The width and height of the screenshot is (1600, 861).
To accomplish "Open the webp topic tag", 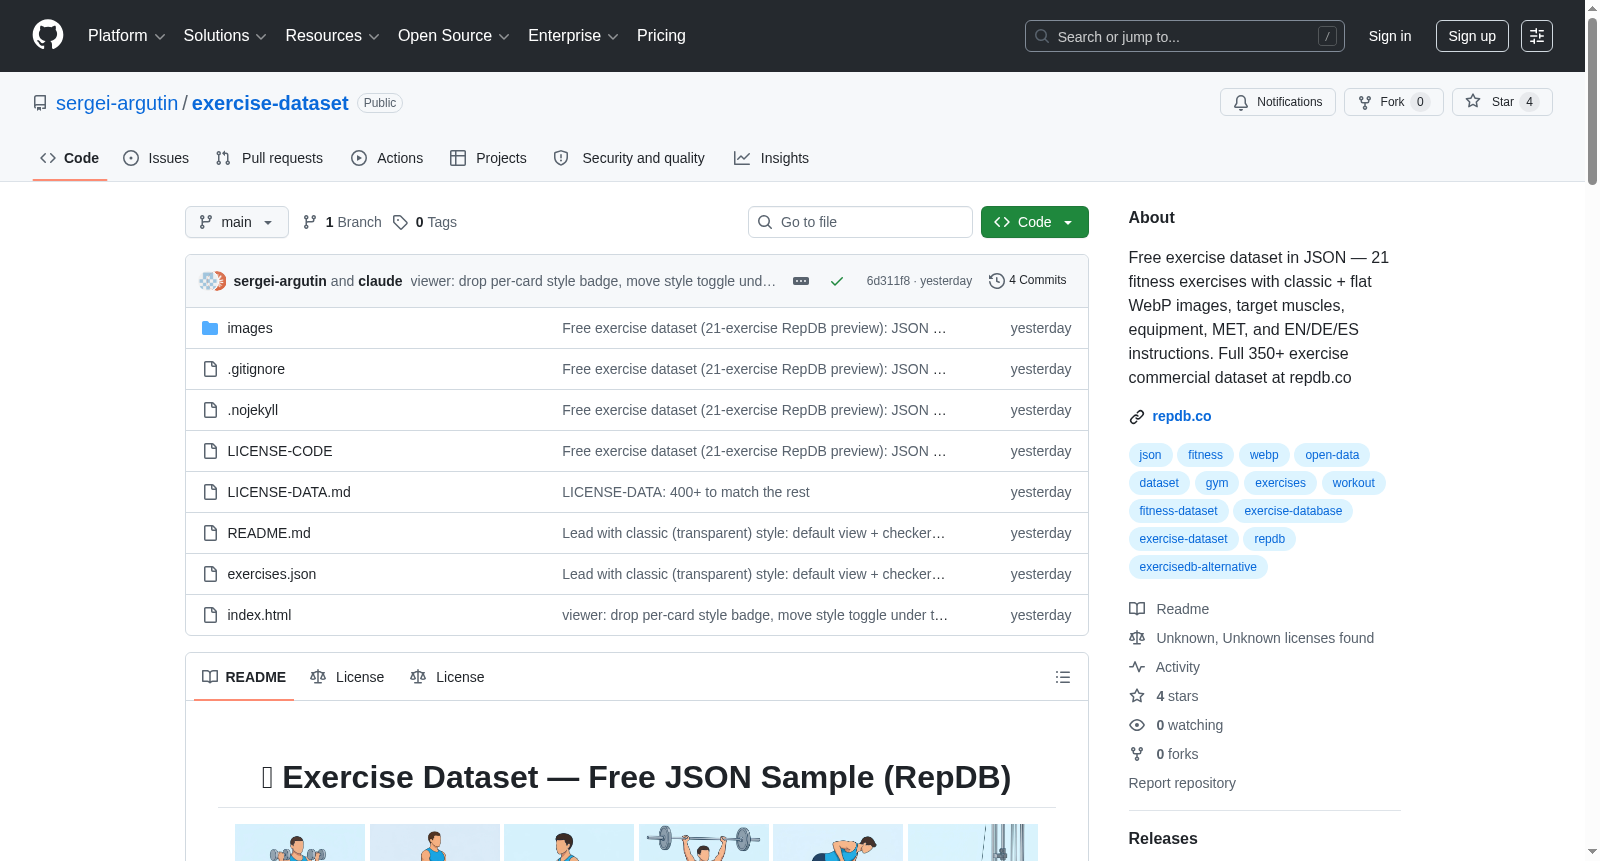I will pos(1264,455).
